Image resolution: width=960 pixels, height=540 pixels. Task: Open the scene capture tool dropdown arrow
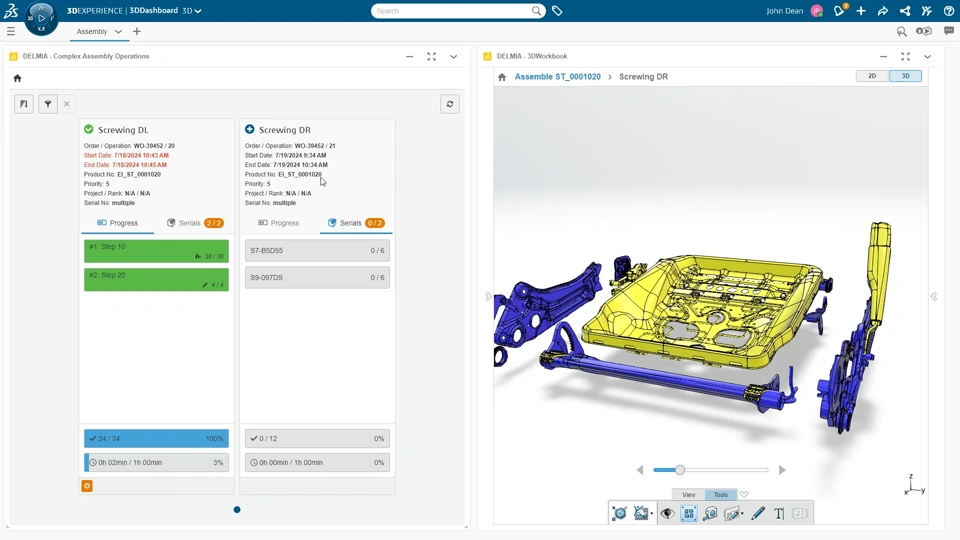pos(652,514)
